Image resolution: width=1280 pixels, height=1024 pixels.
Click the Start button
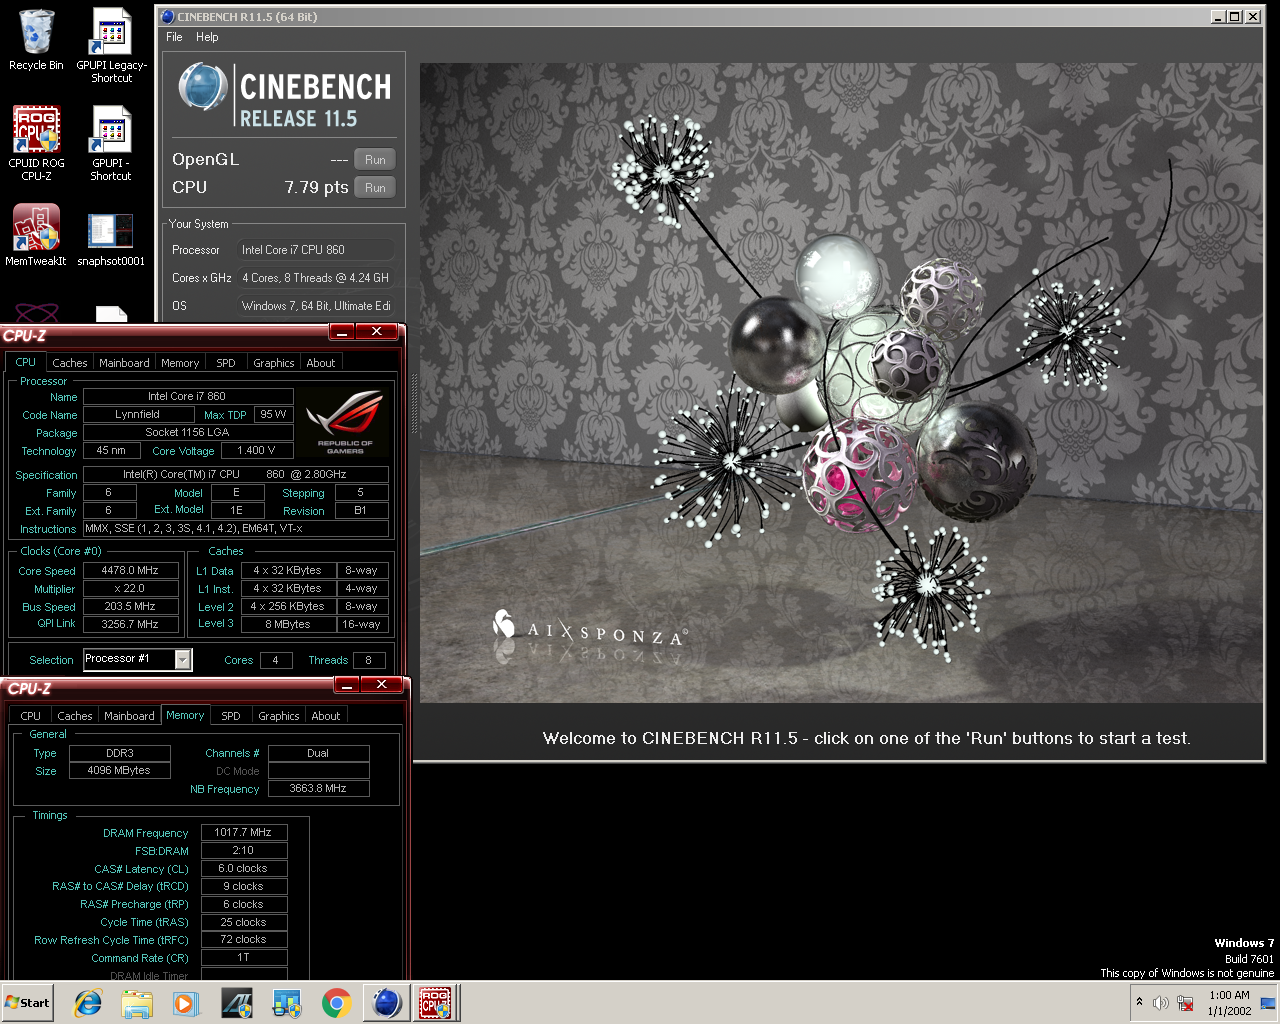28,1003
